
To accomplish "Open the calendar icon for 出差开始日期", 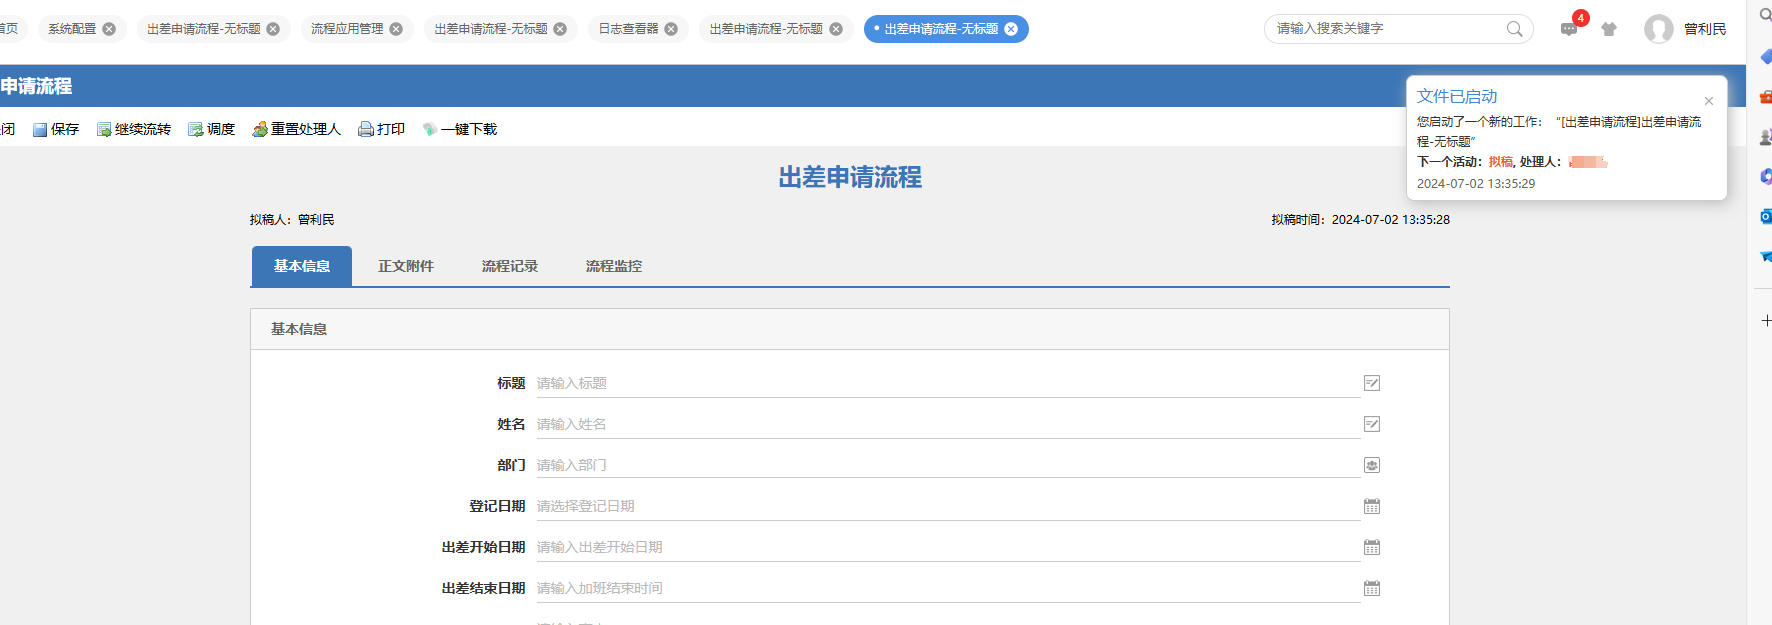I will point(1372,547).
